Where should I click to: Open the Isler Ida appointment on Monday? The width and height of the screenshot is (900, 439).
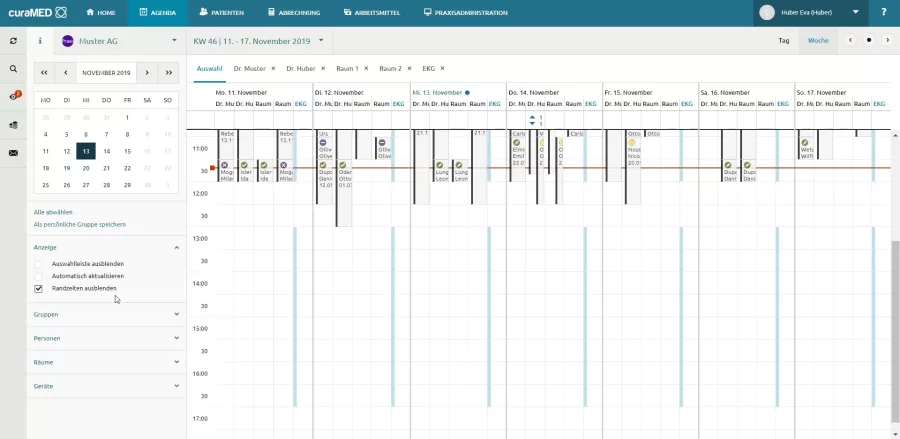246,172
